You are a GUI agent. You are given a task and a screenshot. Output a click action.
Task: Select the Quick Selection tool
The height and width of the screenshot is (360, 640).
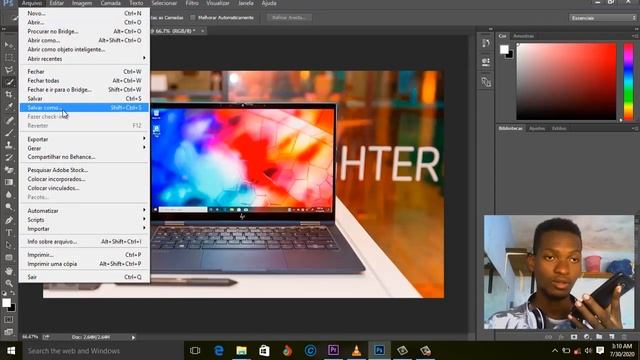point(9,82)
